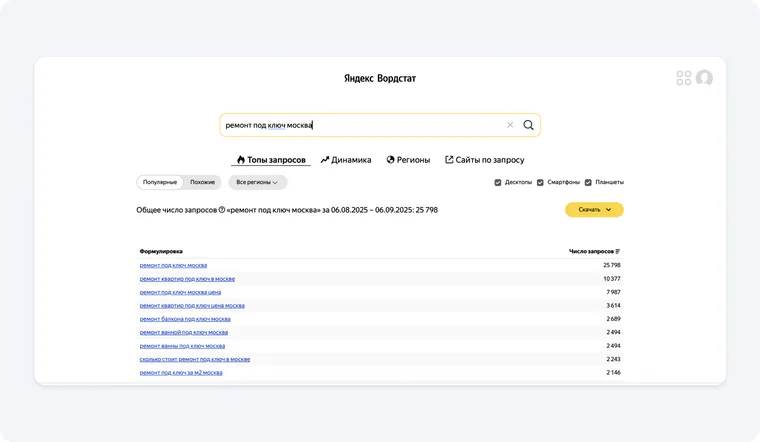Open the user profile avatar
760x442 pixels.
point(704,78)
